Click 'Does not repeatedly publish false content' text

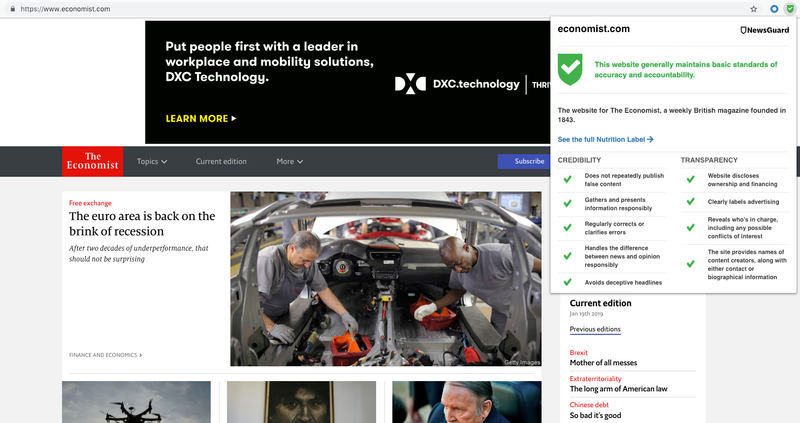(624, 180)
